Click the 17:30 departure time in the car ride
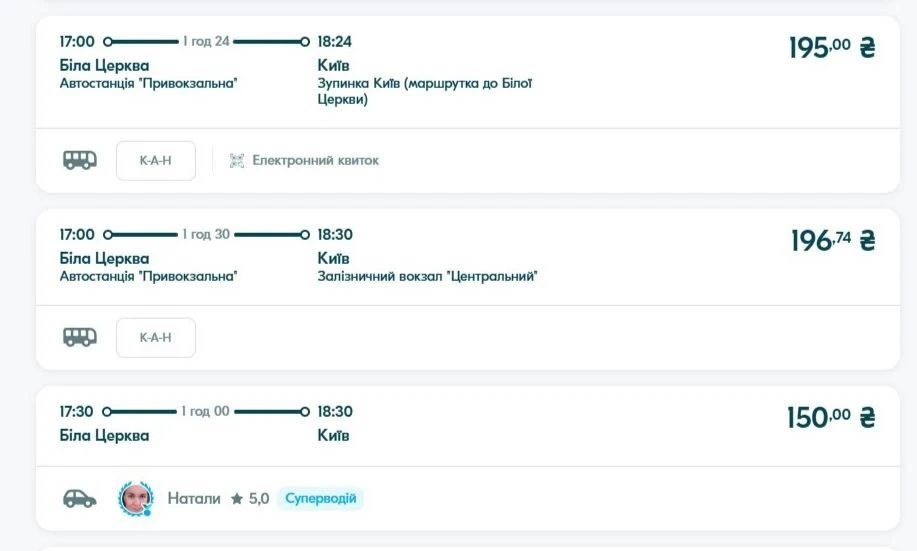Image resolution: width=917 pixels, height=551 pixels. [x=76, y=412]
